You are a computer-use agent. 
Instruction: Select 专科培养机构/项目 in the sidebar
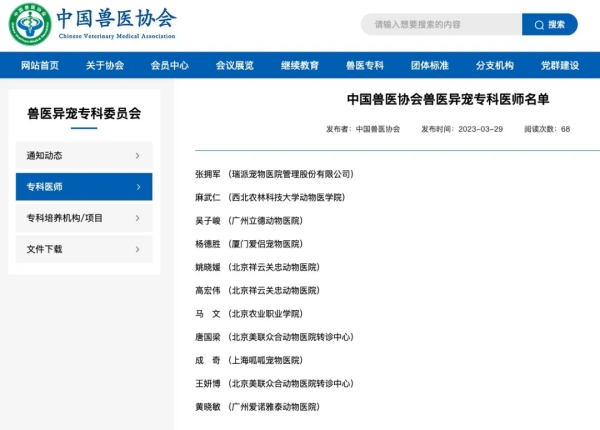(84, 218)
